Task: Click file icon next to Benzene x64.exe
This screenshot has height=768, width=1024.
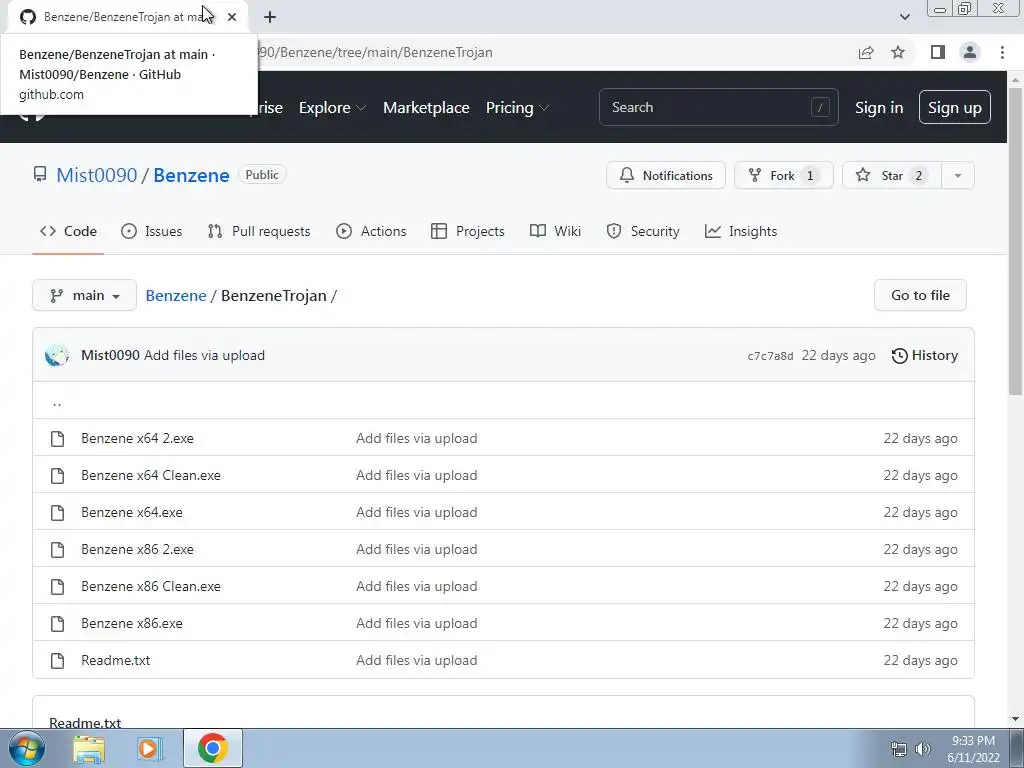Action: [57, 513]
